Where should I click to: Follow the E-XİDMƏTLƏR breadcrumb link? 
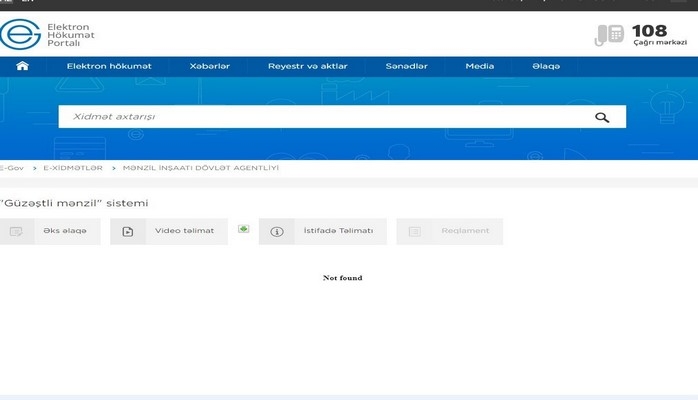tap(73, 168)
